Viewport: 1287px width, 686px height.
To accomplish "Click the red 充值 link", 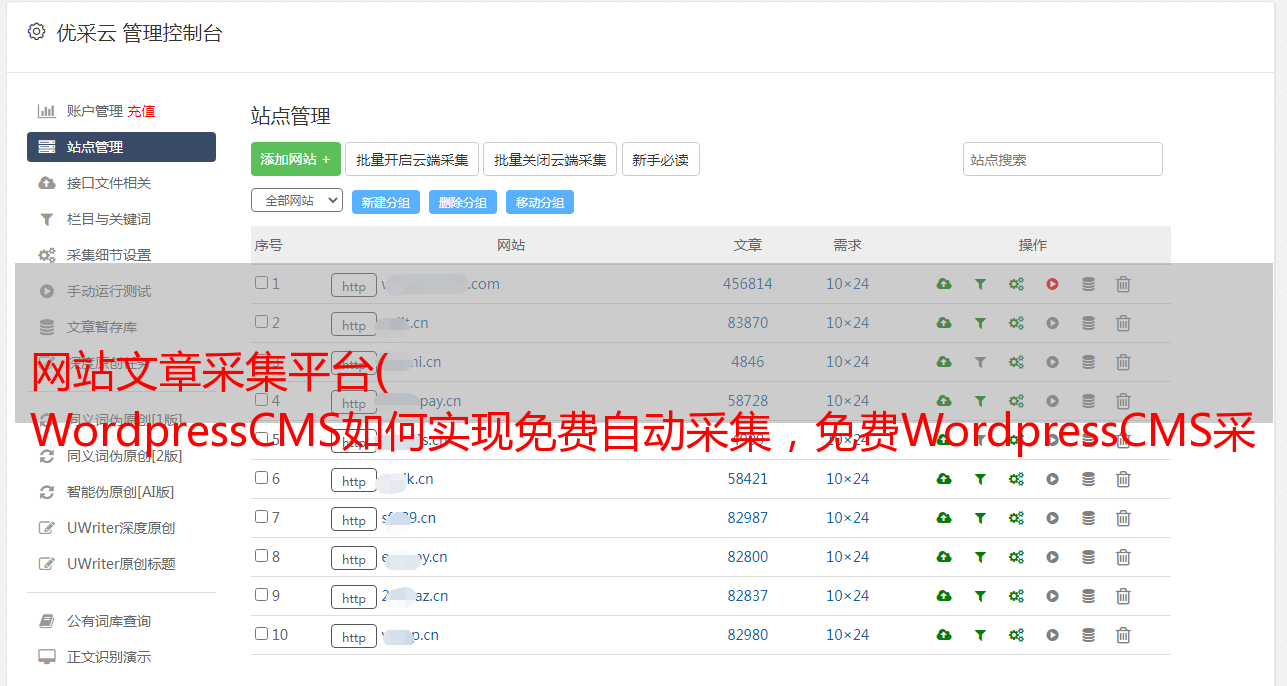I will pos(141,111).
